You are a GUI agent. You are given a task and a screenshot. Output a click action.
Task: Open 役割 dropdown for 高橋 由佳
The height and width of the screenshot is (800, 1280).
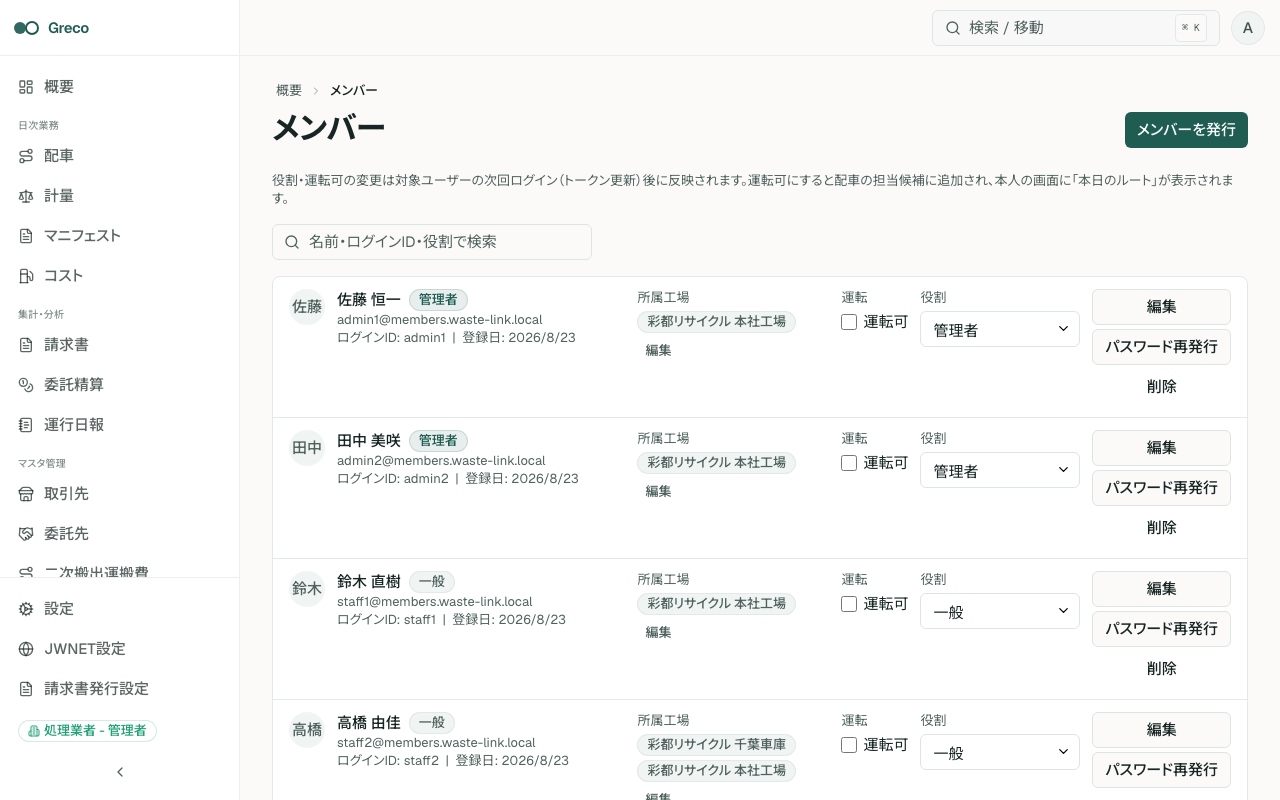1000,752
